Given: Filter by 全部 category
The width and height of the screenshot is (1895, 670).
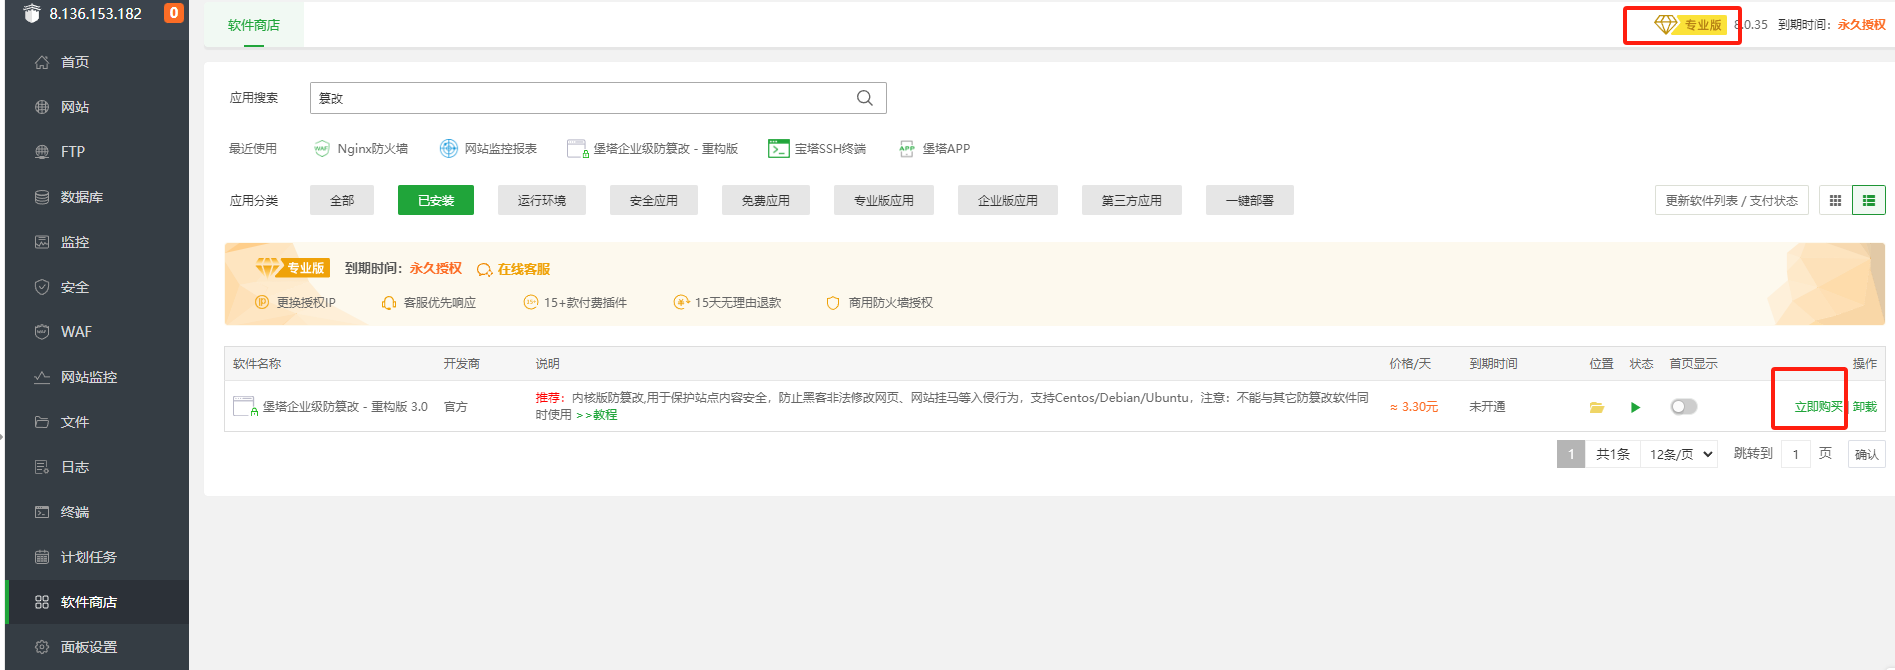Looking at the screenshot, I should [x=342, y=200].
